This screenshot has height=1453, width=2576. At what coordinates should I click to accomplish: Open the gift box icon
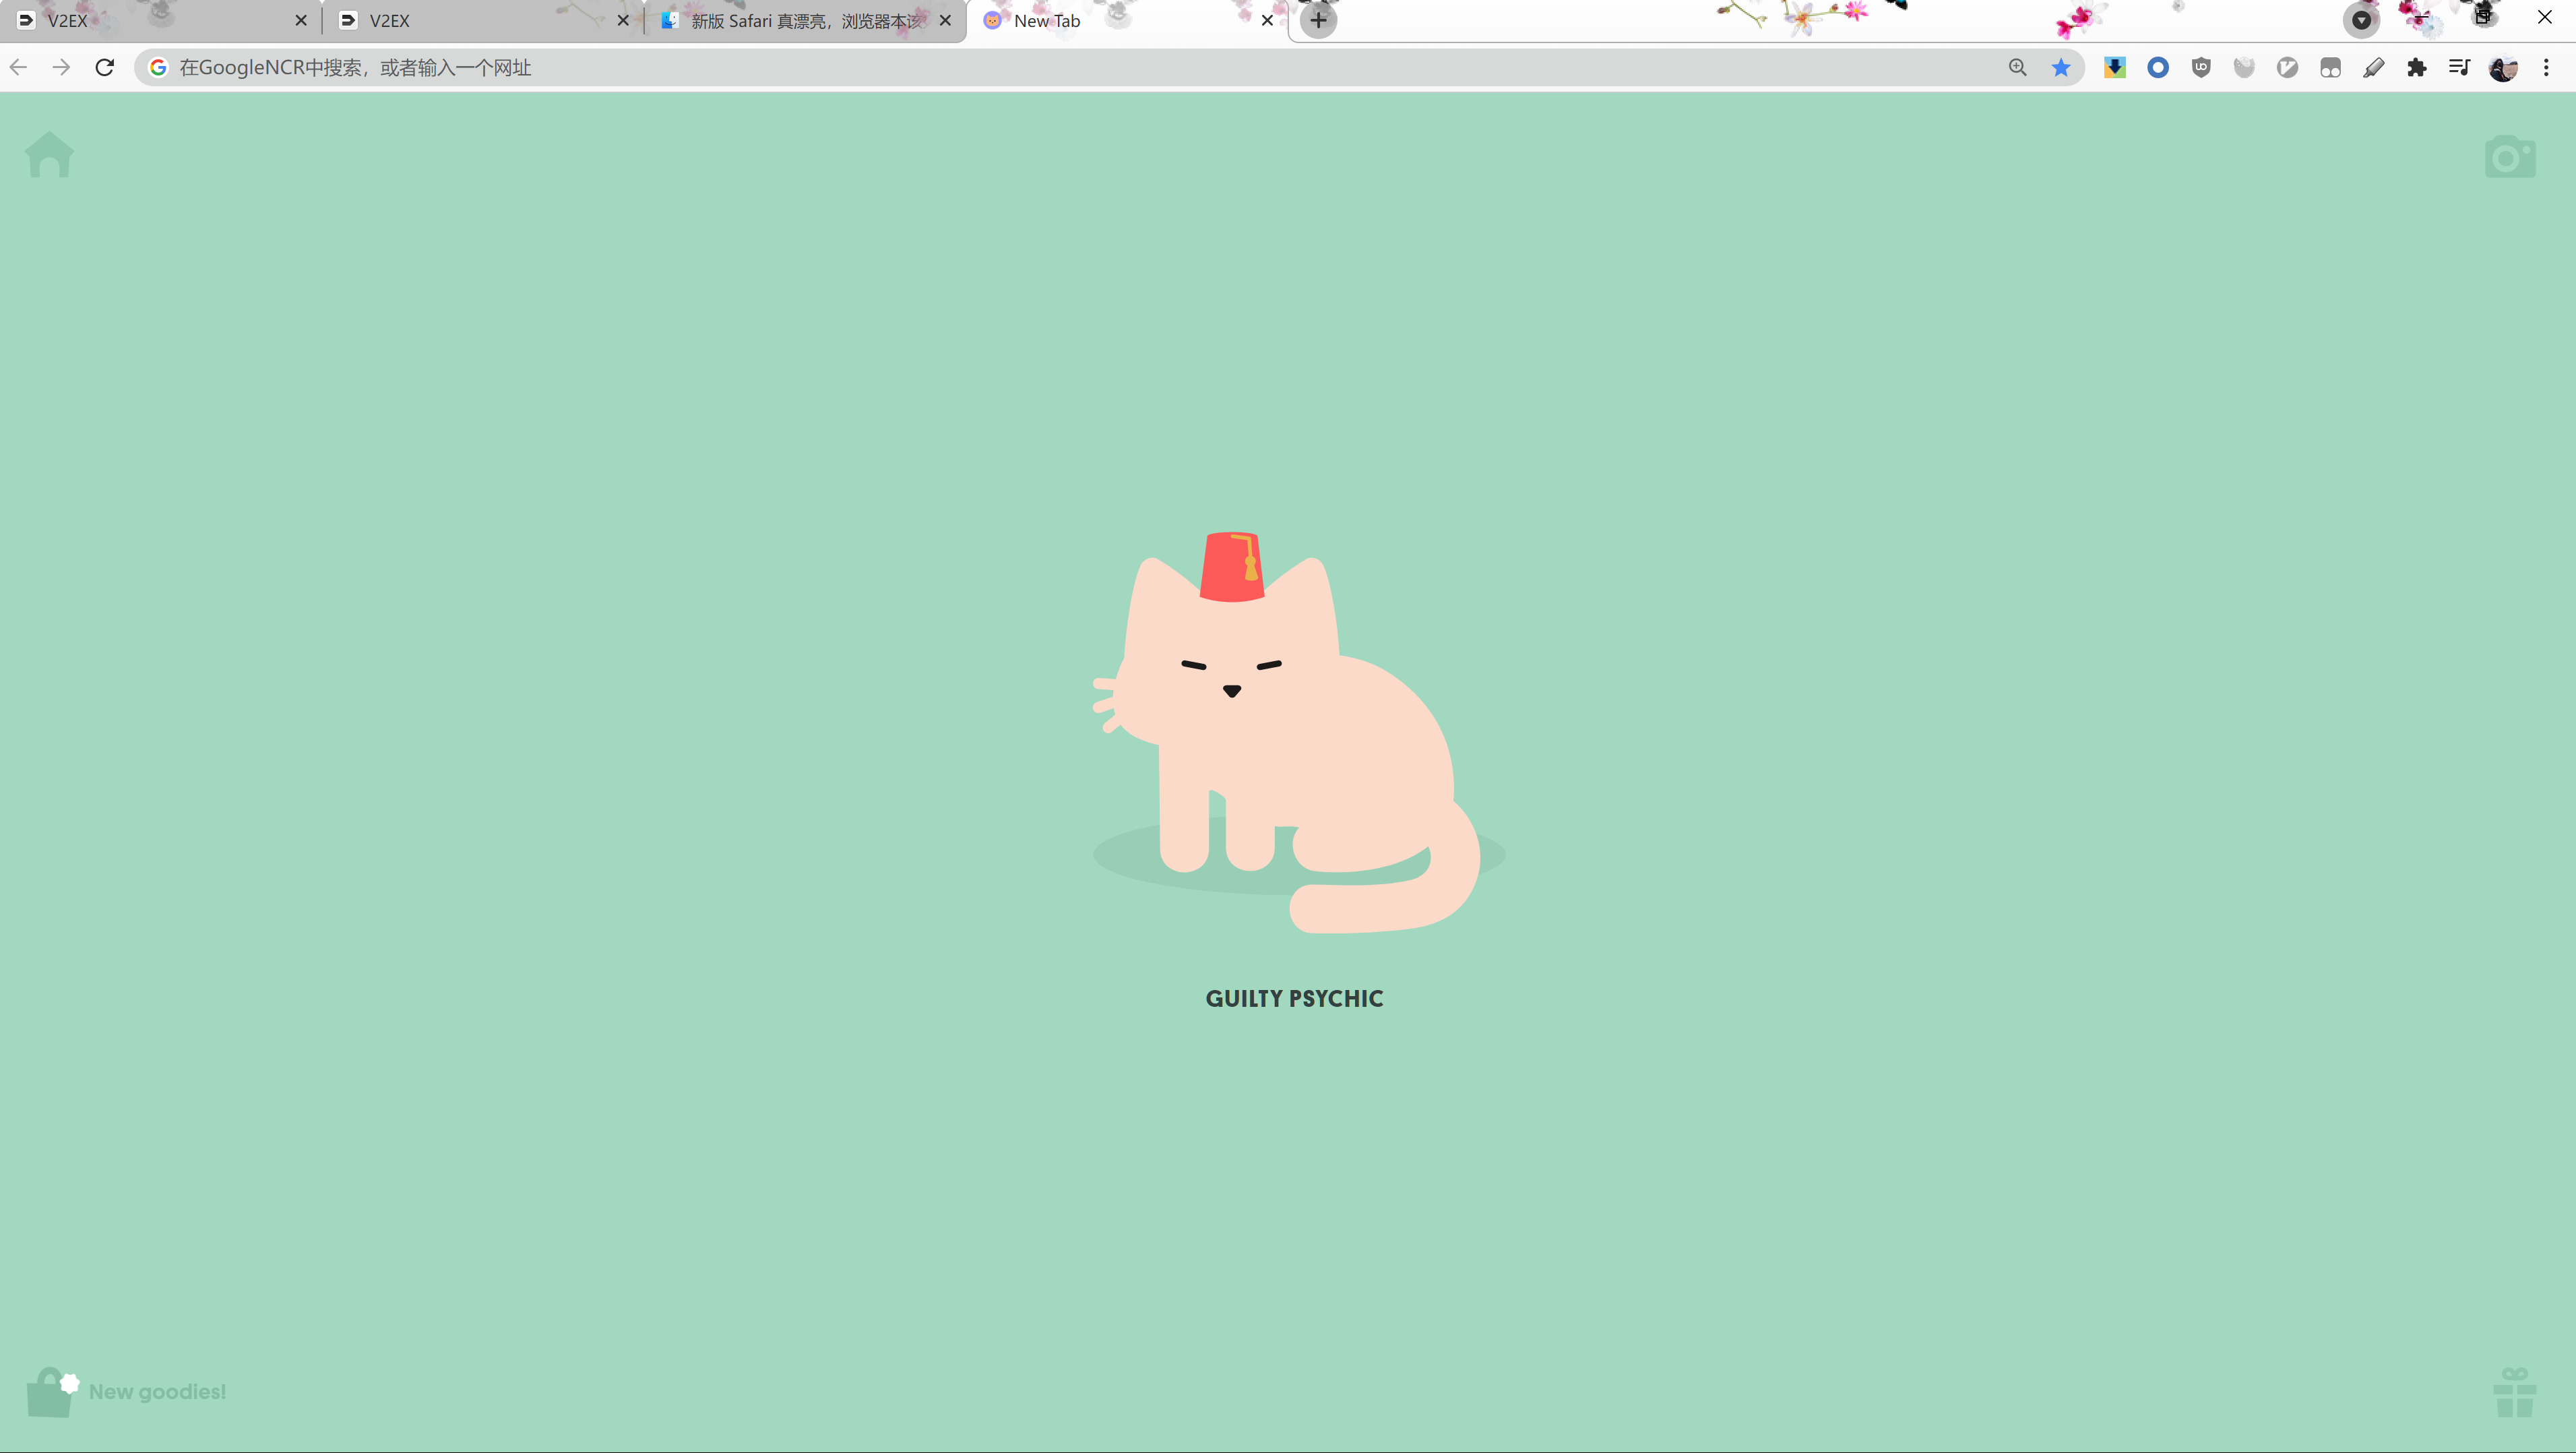point(2514,1393)
